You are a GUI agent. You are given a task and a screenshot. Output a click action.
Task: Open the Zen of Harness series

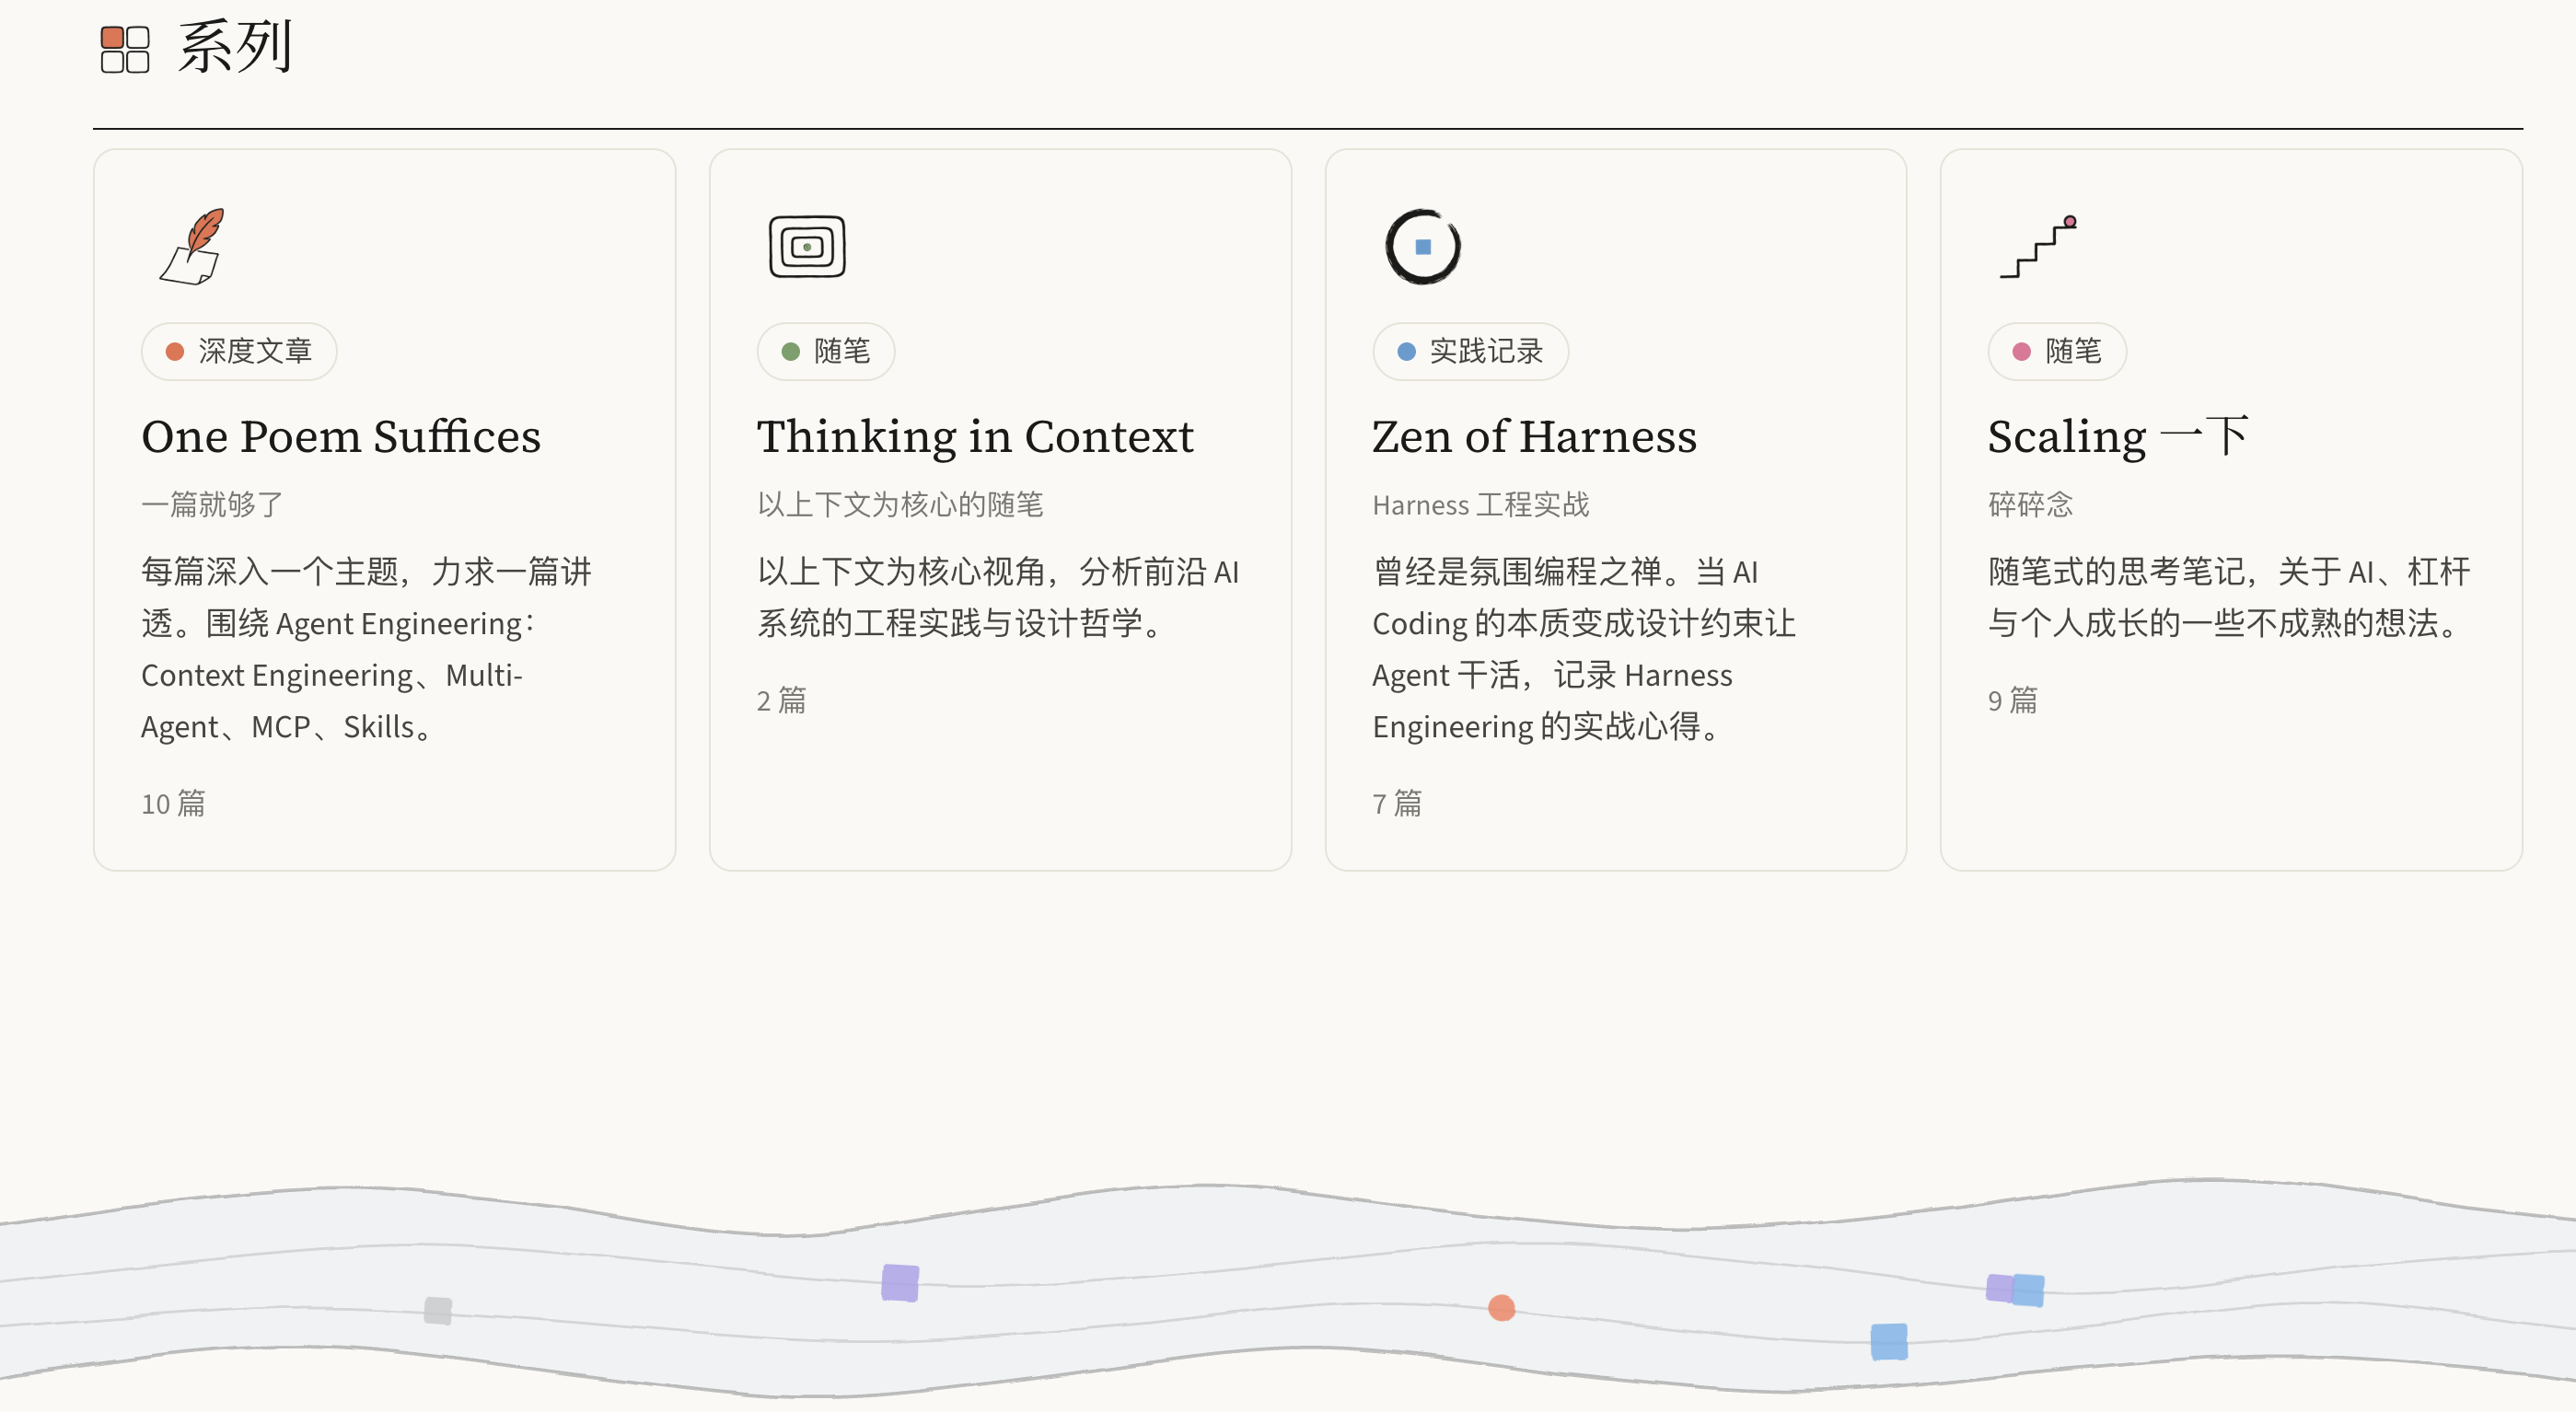coord(1534,436)
